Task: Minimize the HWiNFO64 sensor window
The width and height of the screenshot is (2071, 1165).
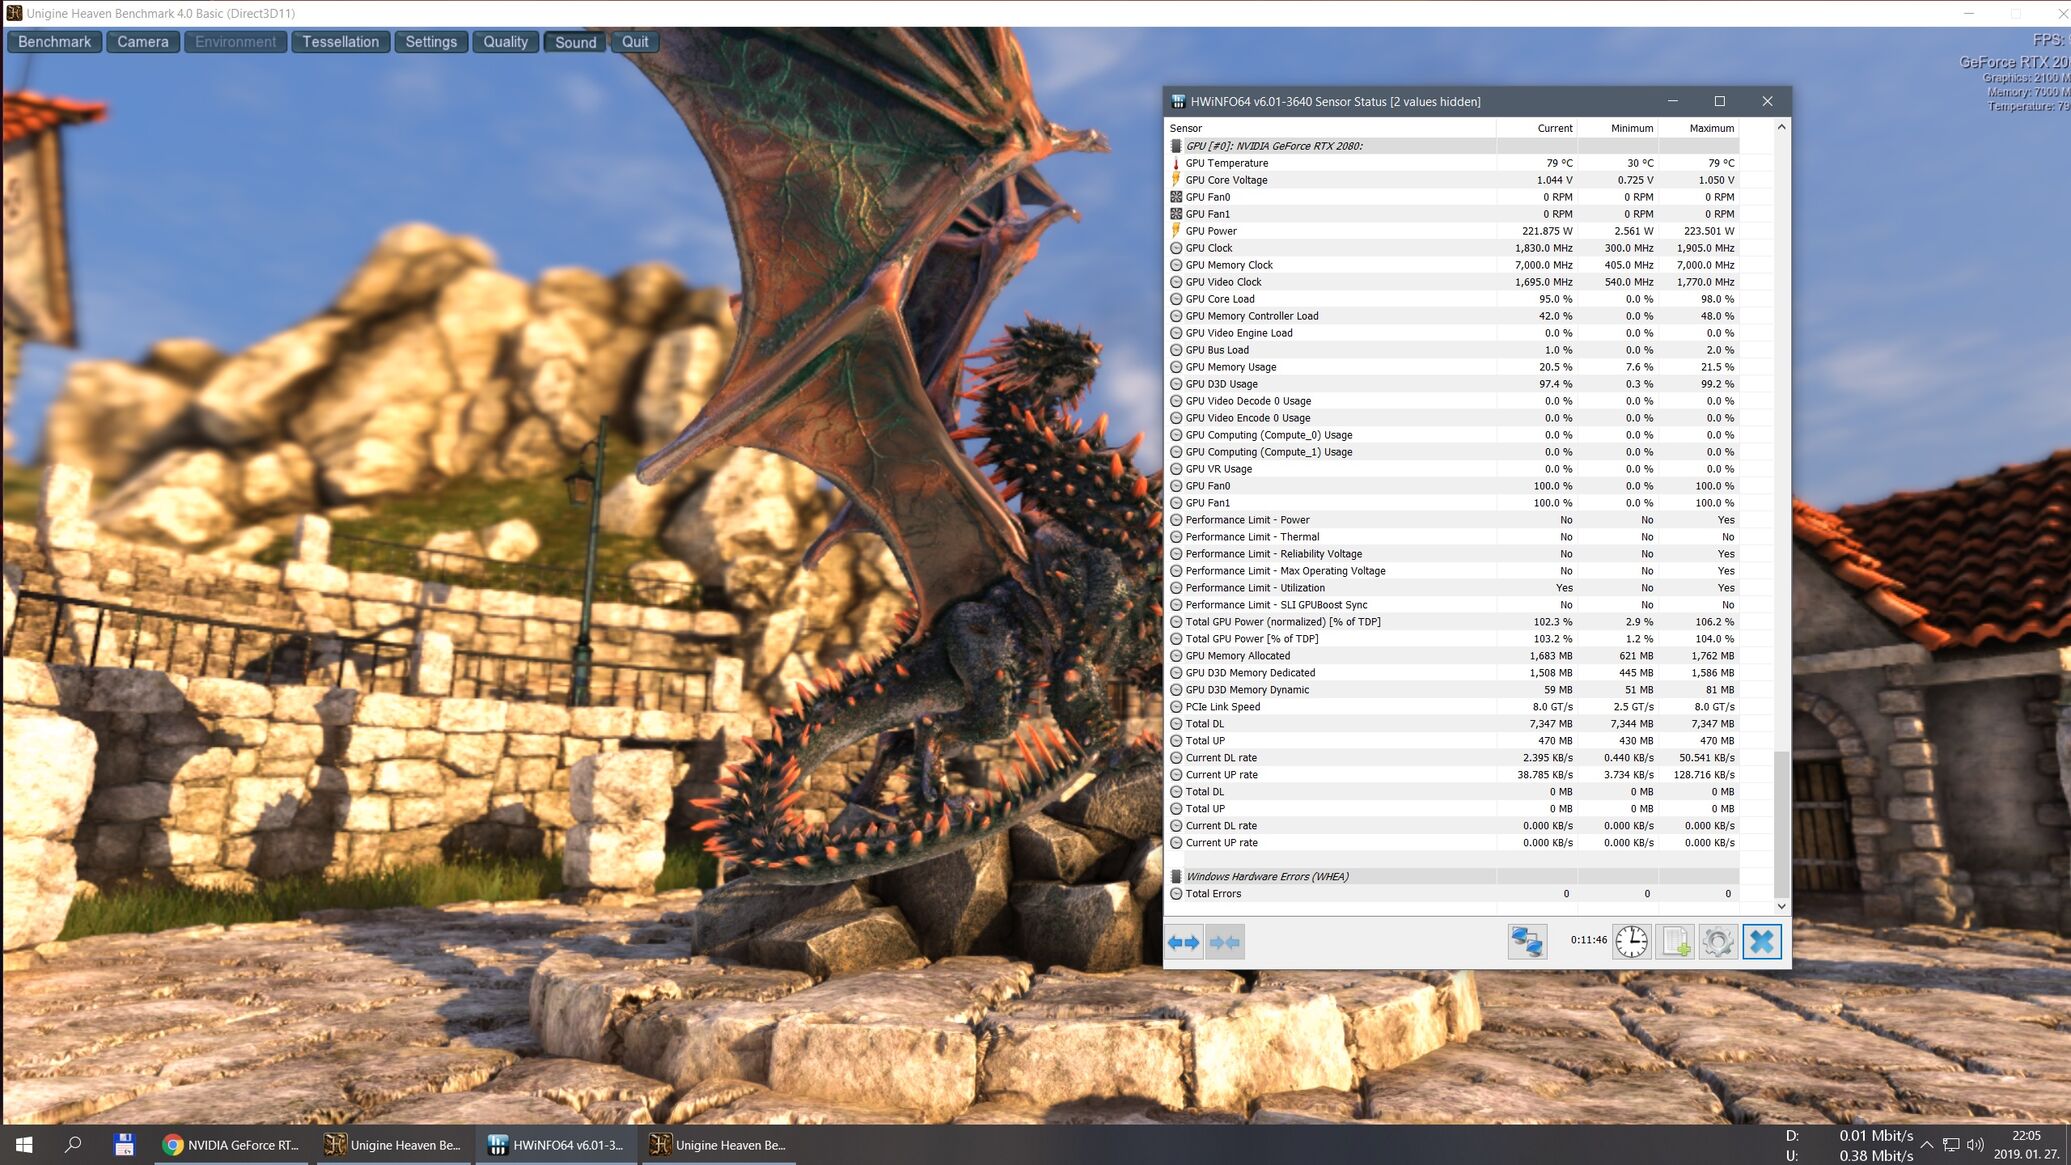Action: tap(1673, 101)
